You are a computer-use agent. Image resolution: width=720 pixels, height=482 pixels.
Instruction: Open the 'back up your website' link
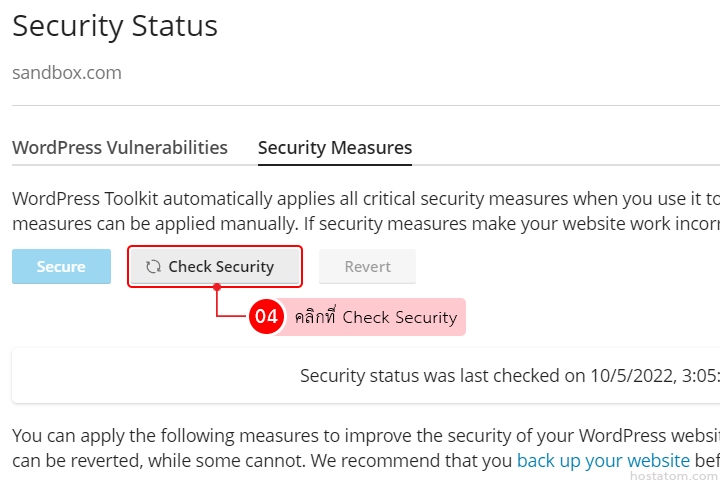click(x=603, y=461)
